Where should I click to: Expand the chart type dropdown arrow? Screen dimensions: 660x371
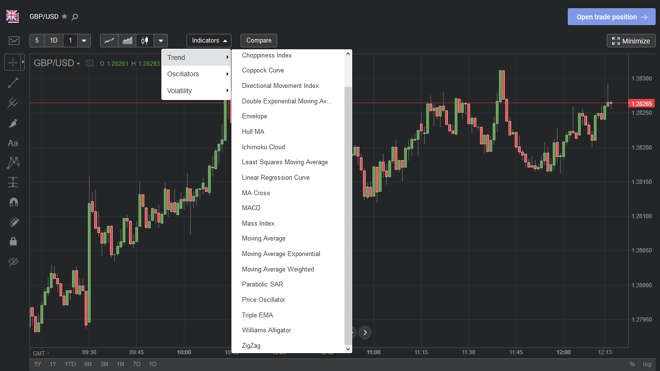[161, 40]
